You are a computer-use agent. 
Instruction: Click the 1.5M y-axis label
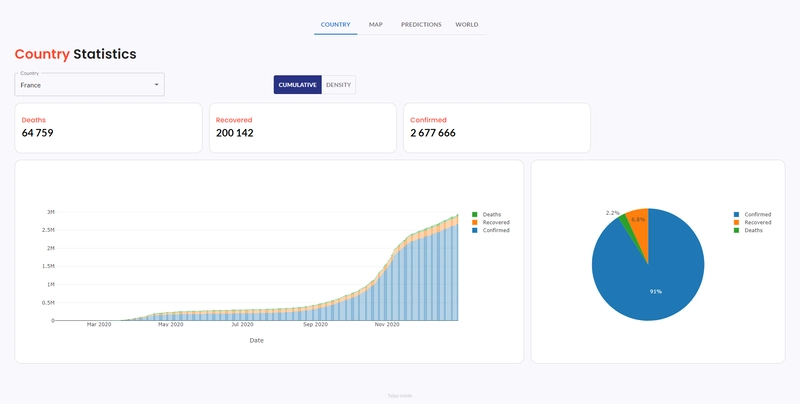pyautogui.click(x=48, y=266)
